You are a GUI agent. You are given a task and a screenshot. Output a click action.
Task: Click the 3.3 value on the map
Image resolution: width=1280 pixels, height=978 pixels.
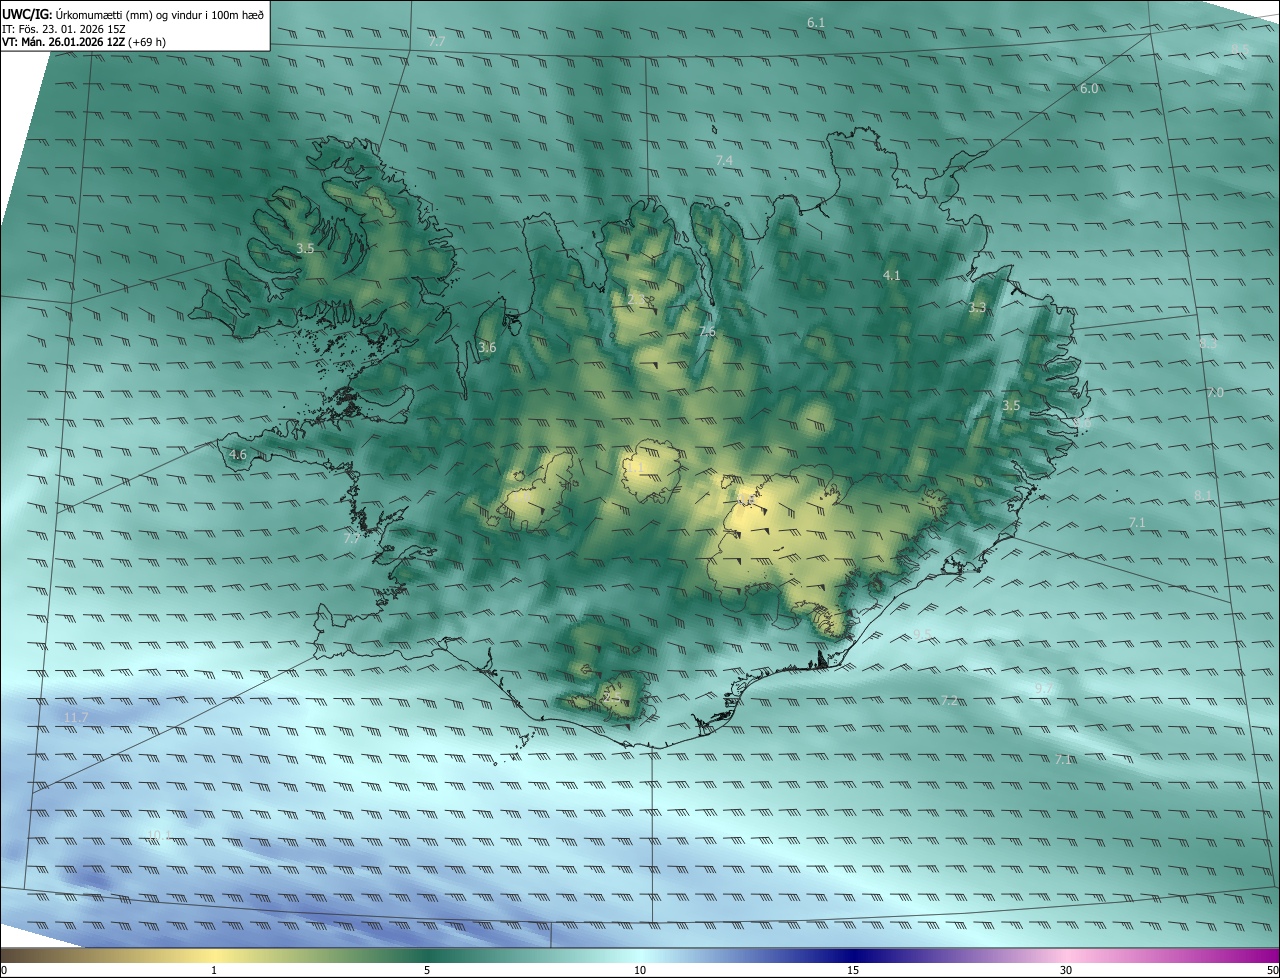point(977,308)
